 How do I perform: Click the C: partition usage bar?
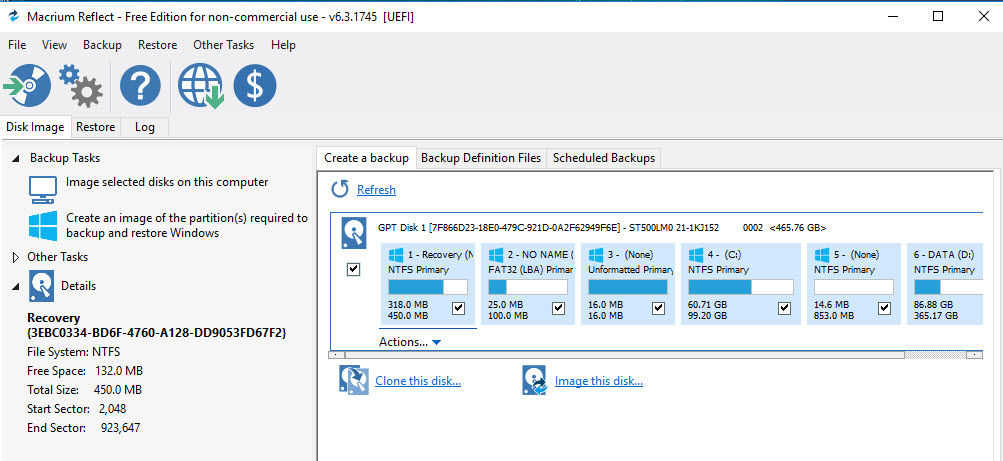[x=741, y=286]
